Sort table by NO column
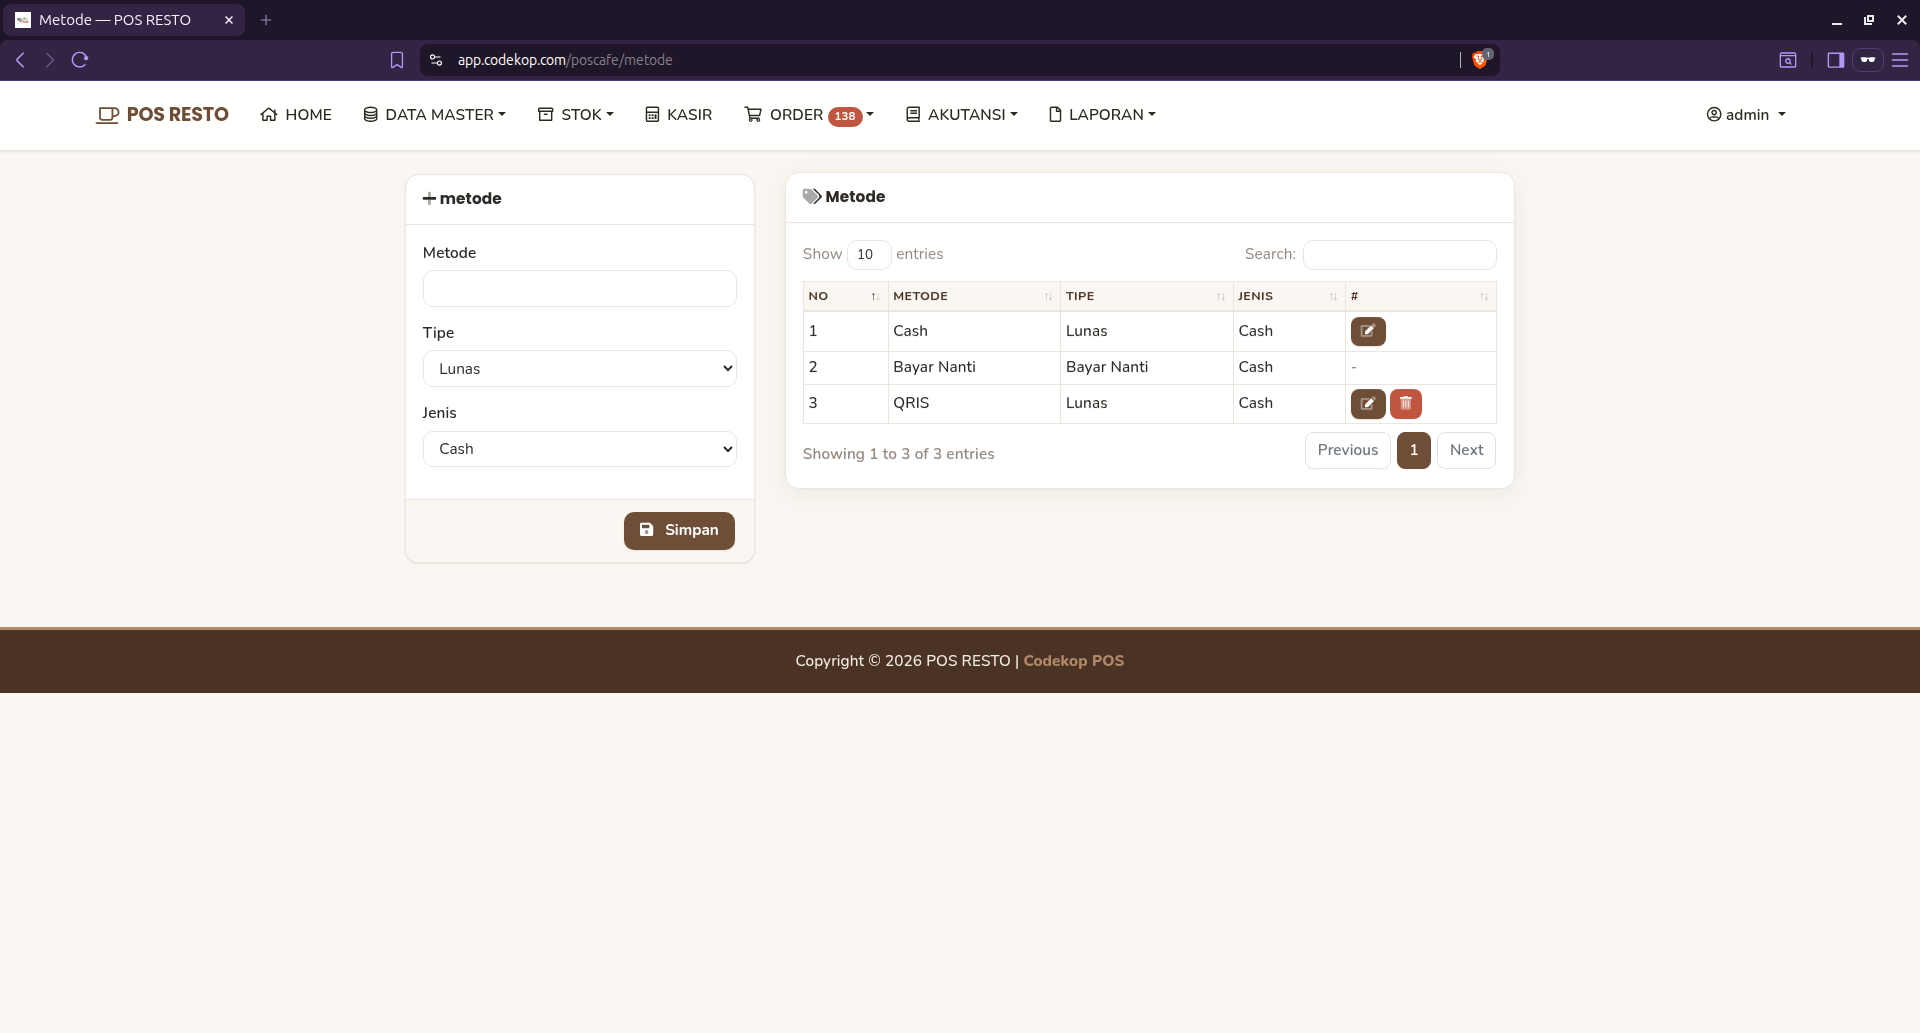 tap(845, 297)
